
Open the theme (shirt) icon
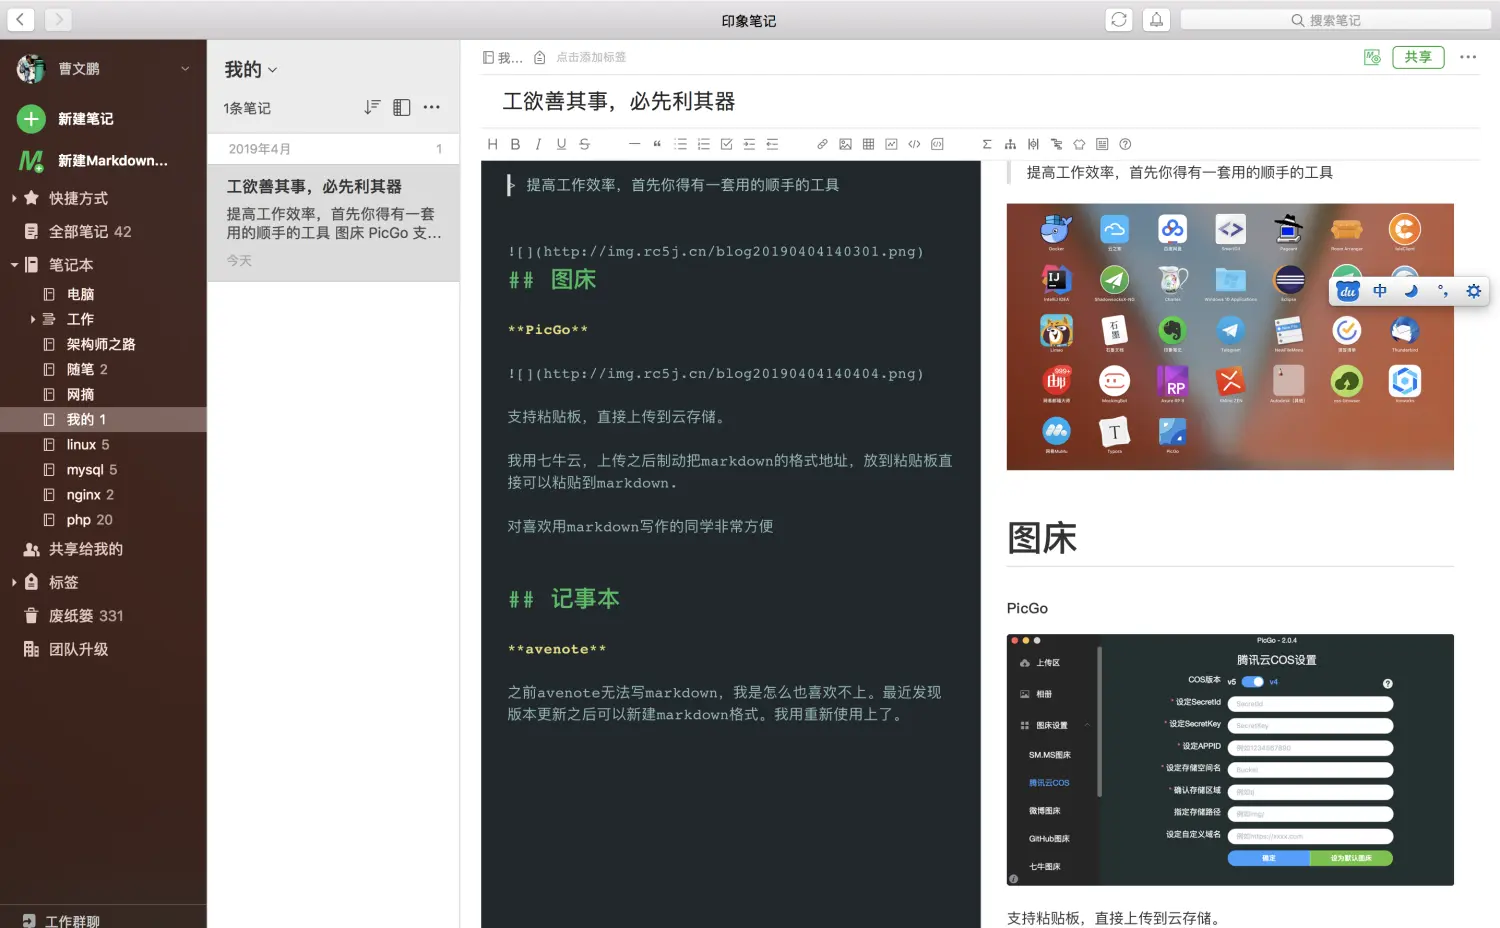1079,144
